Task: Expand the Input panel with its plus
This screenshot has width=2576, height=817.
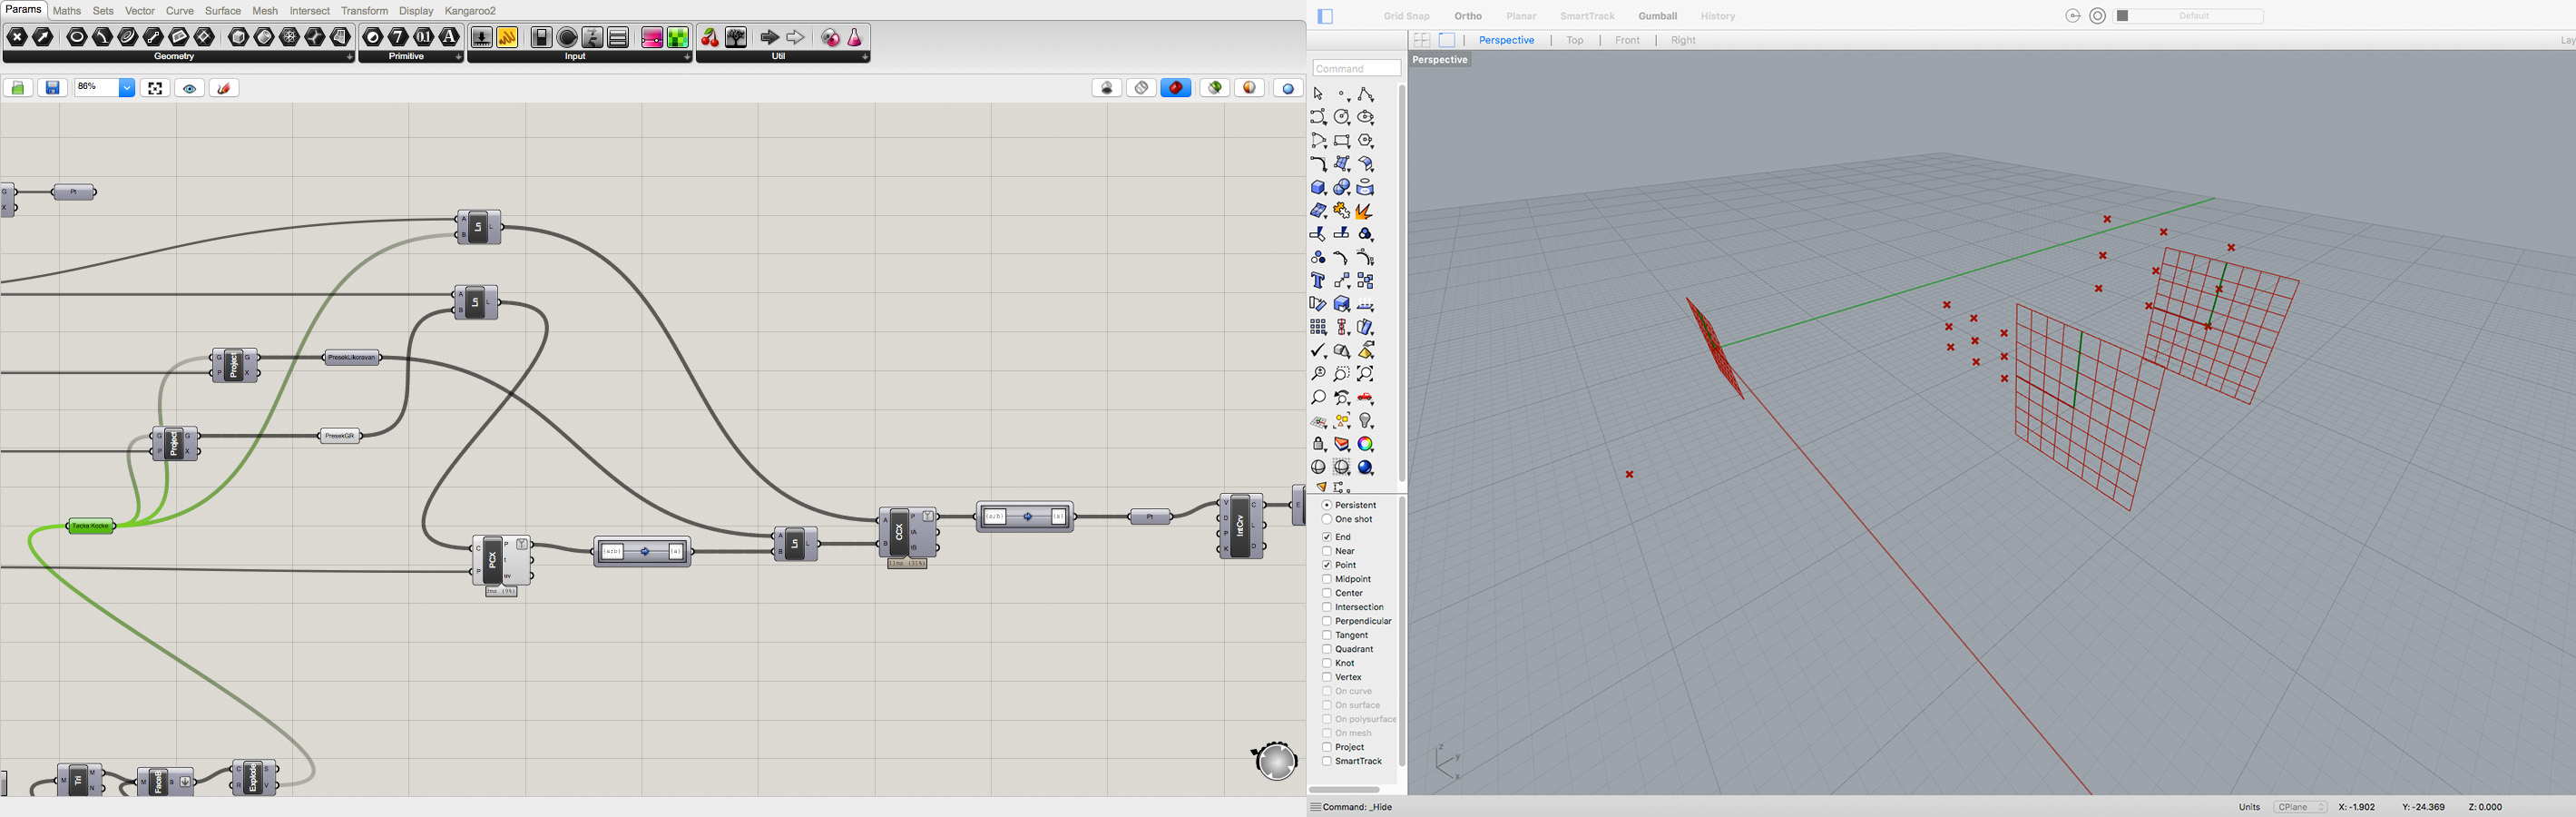Action: point(687,57)
